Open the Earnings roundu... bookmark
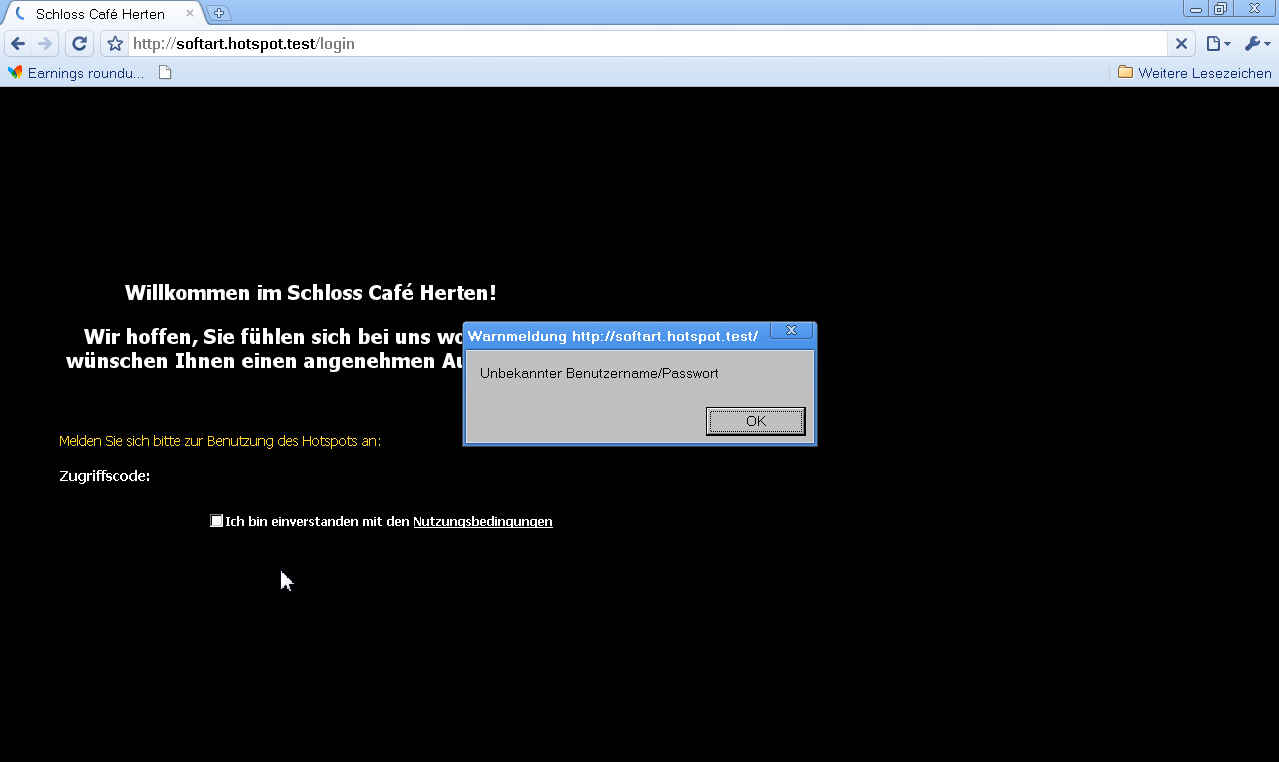The height and width of the screenshot is (762, 1279). [x=76, y=73]
